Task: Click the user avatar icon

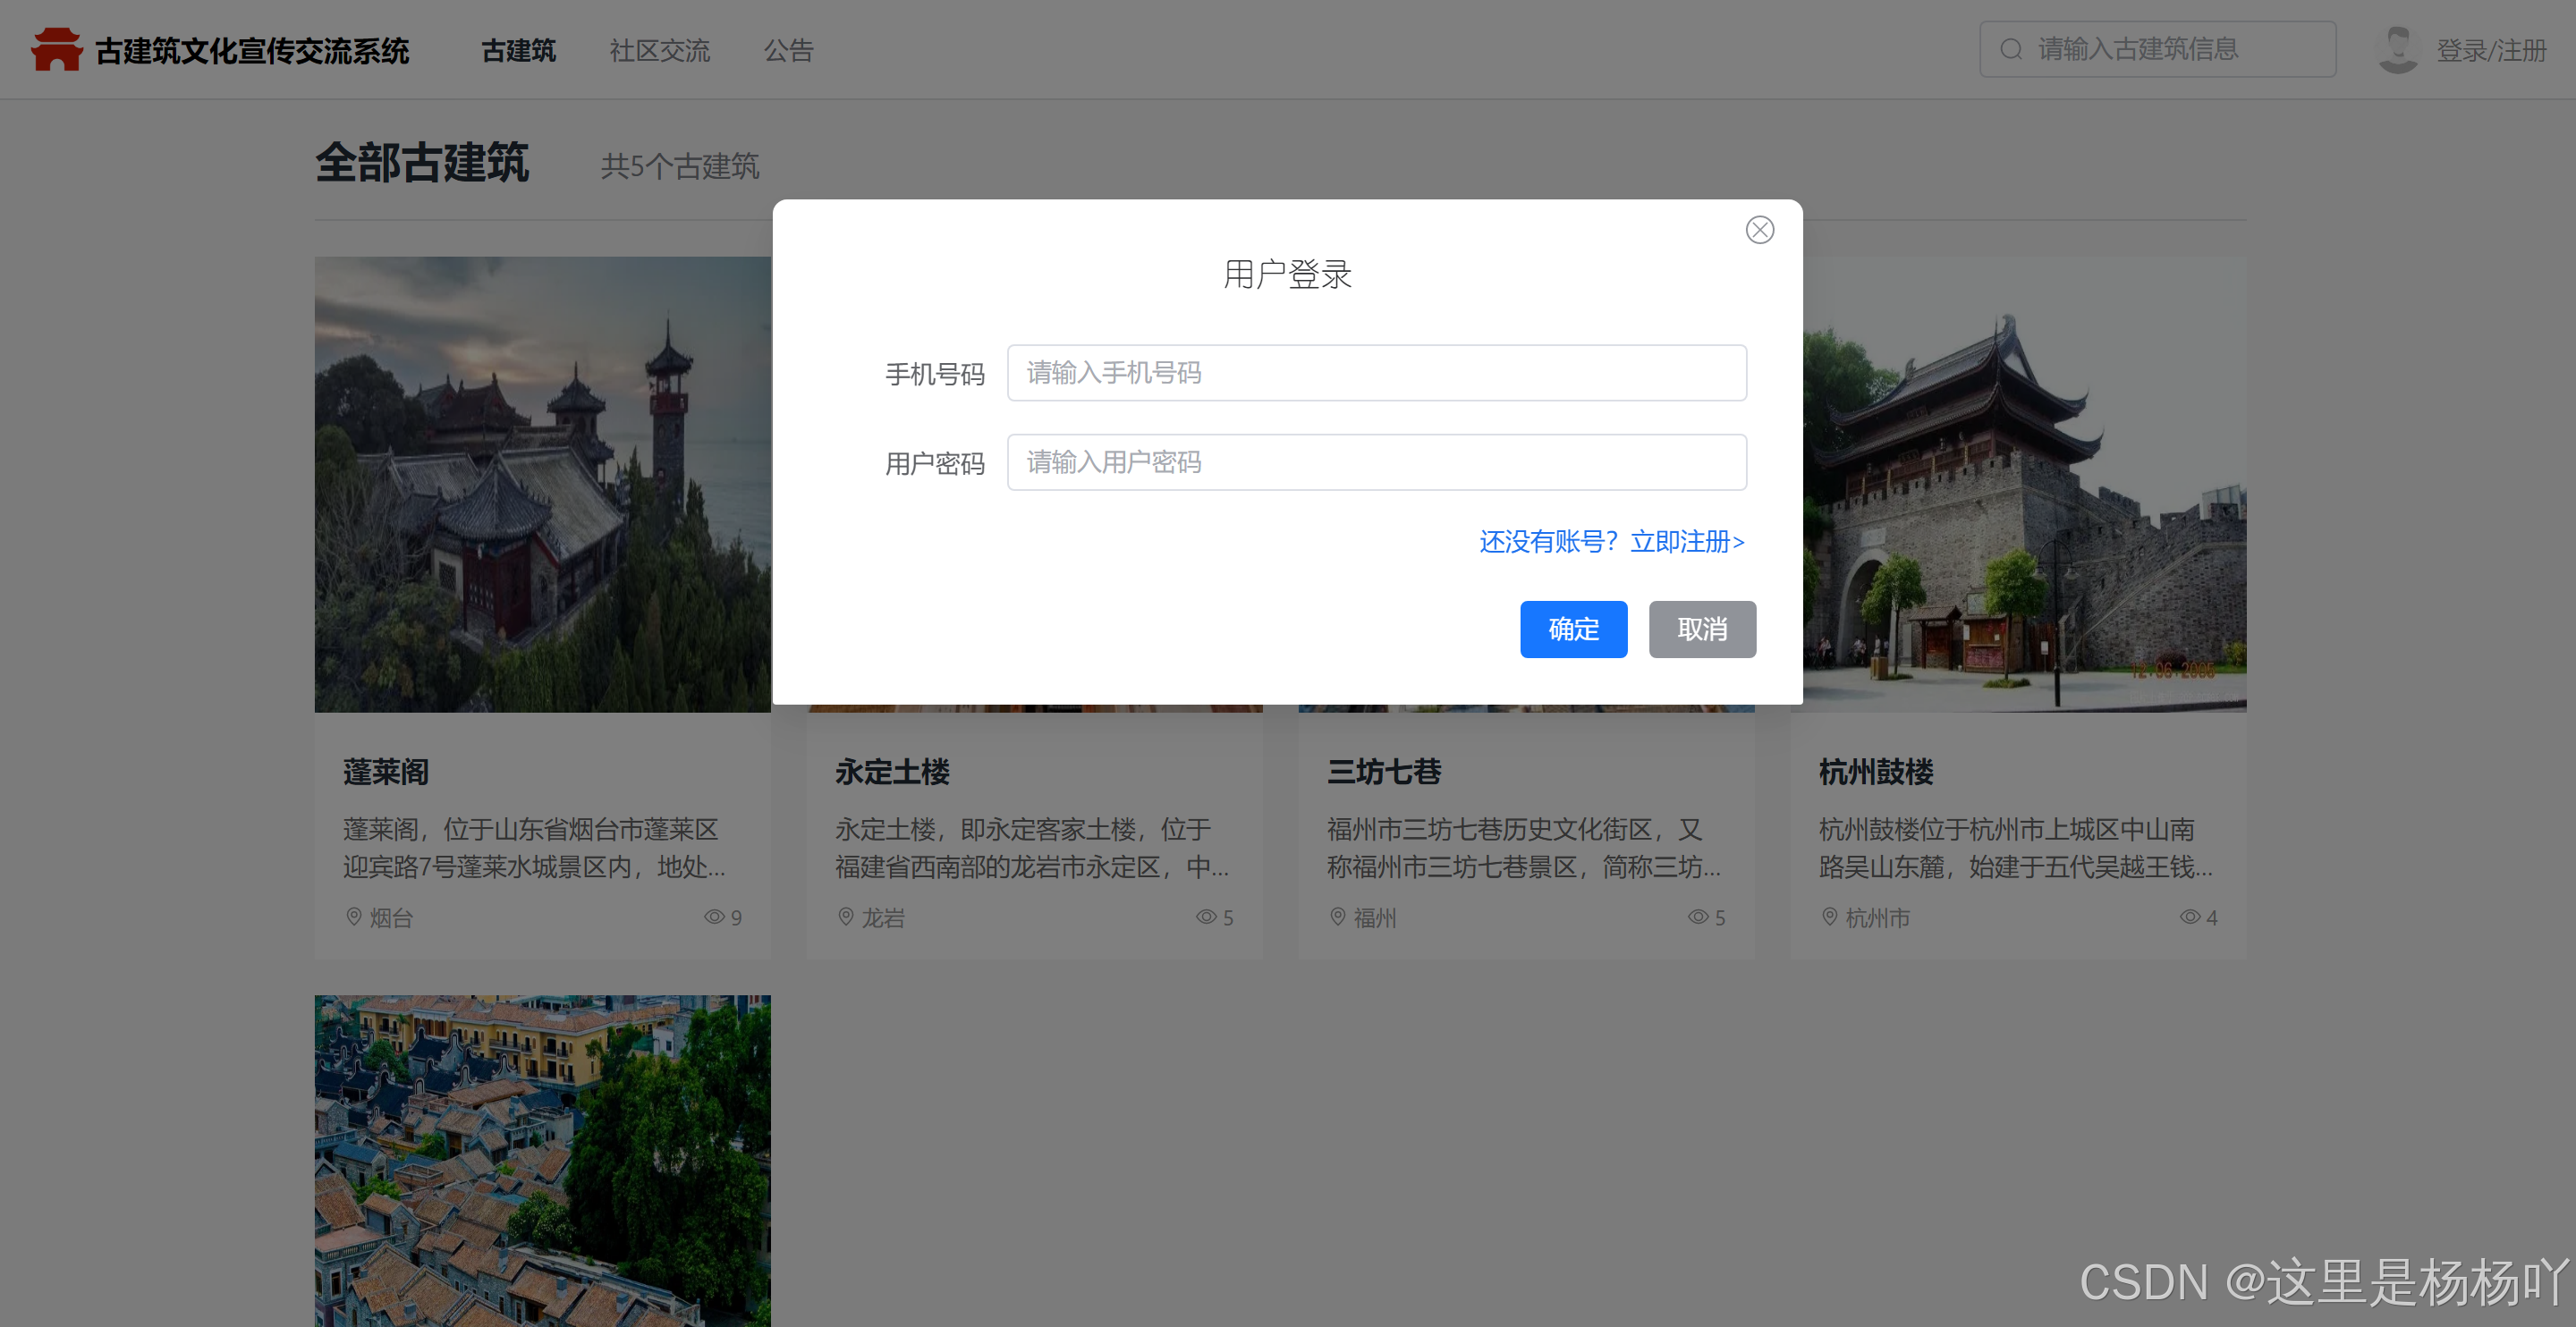Action: coord(2397,49)
